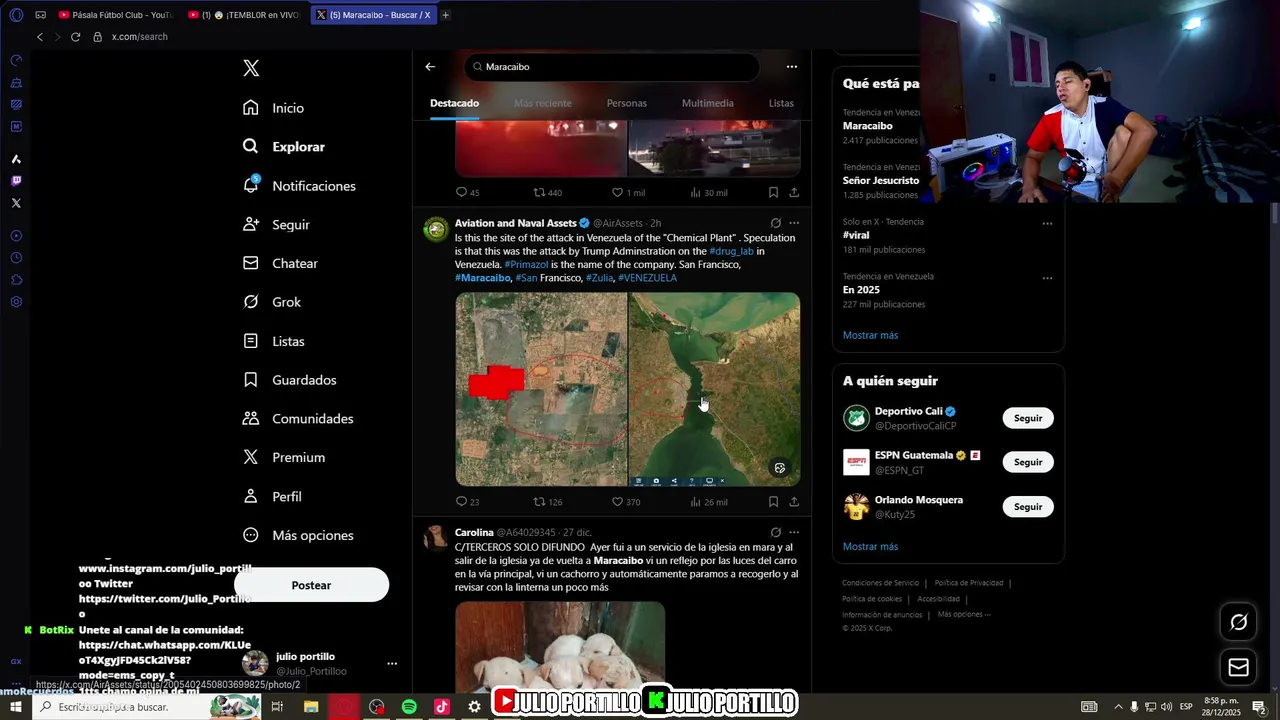Reply to post with 45 comments
The height and width of the screenshot is (720, 1280).
pyautogui.click(x=467, y=192)
